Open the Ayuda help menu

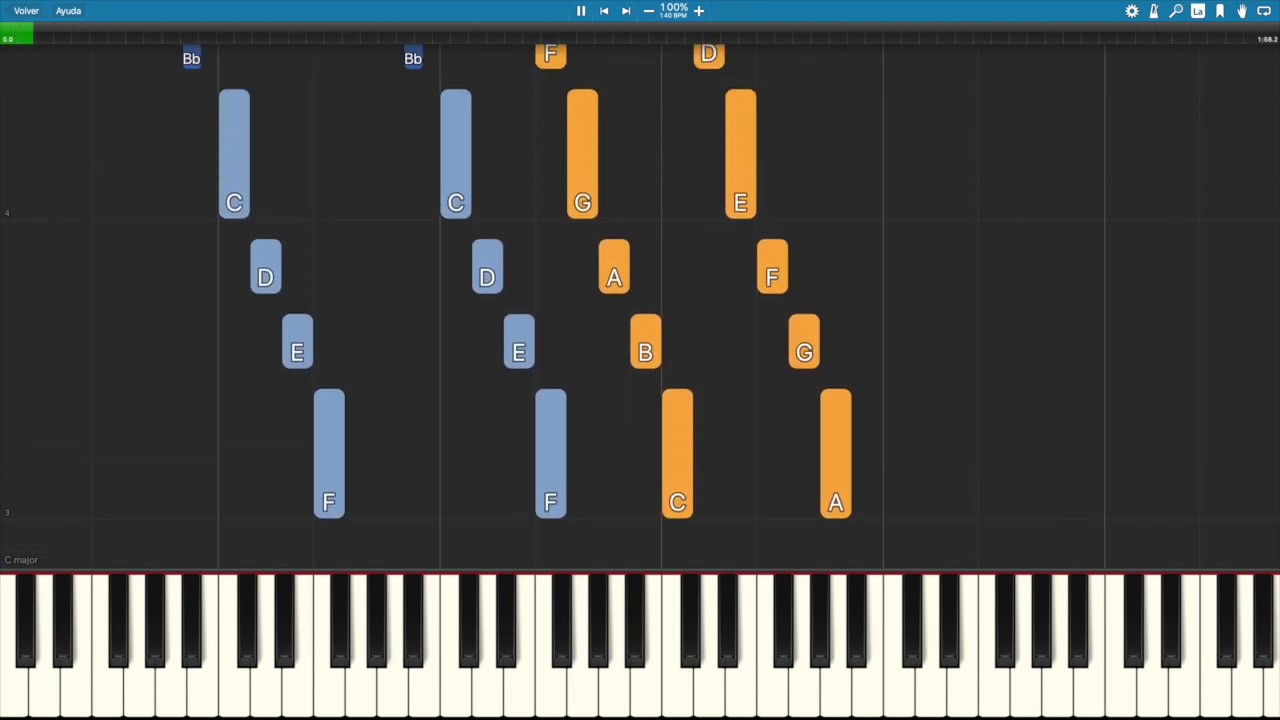coord(68,11)
